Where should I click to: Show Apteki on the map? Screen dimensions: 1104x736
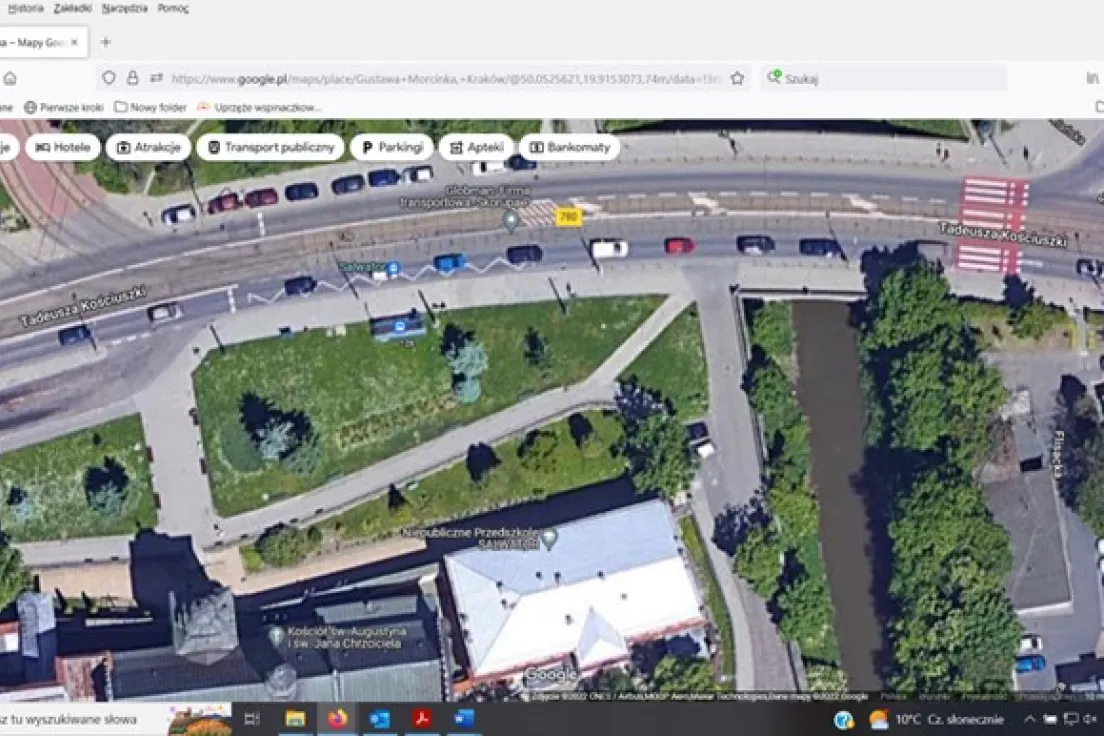point(476,147)
